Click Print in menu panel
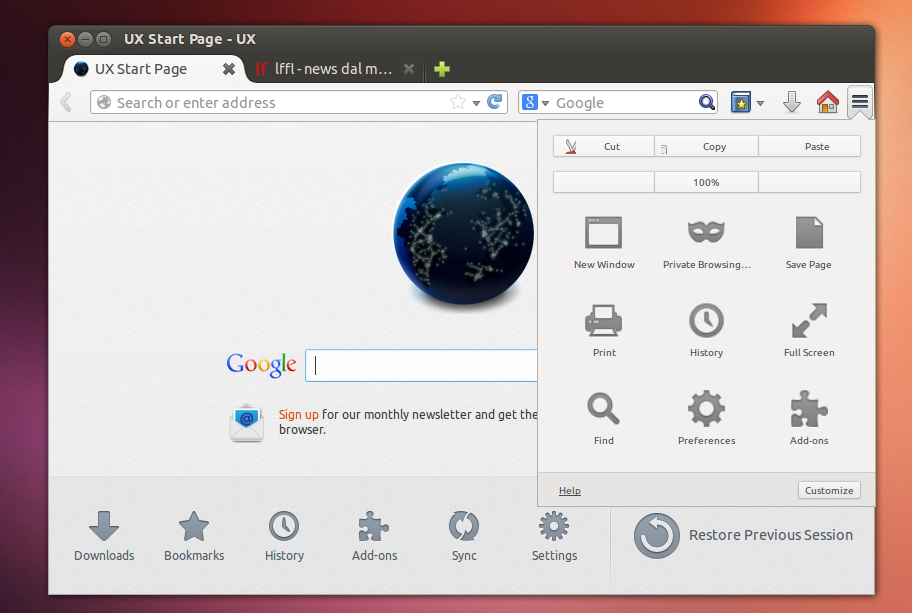Viewport: 912px width, 613px height. [x=604, y=330]
